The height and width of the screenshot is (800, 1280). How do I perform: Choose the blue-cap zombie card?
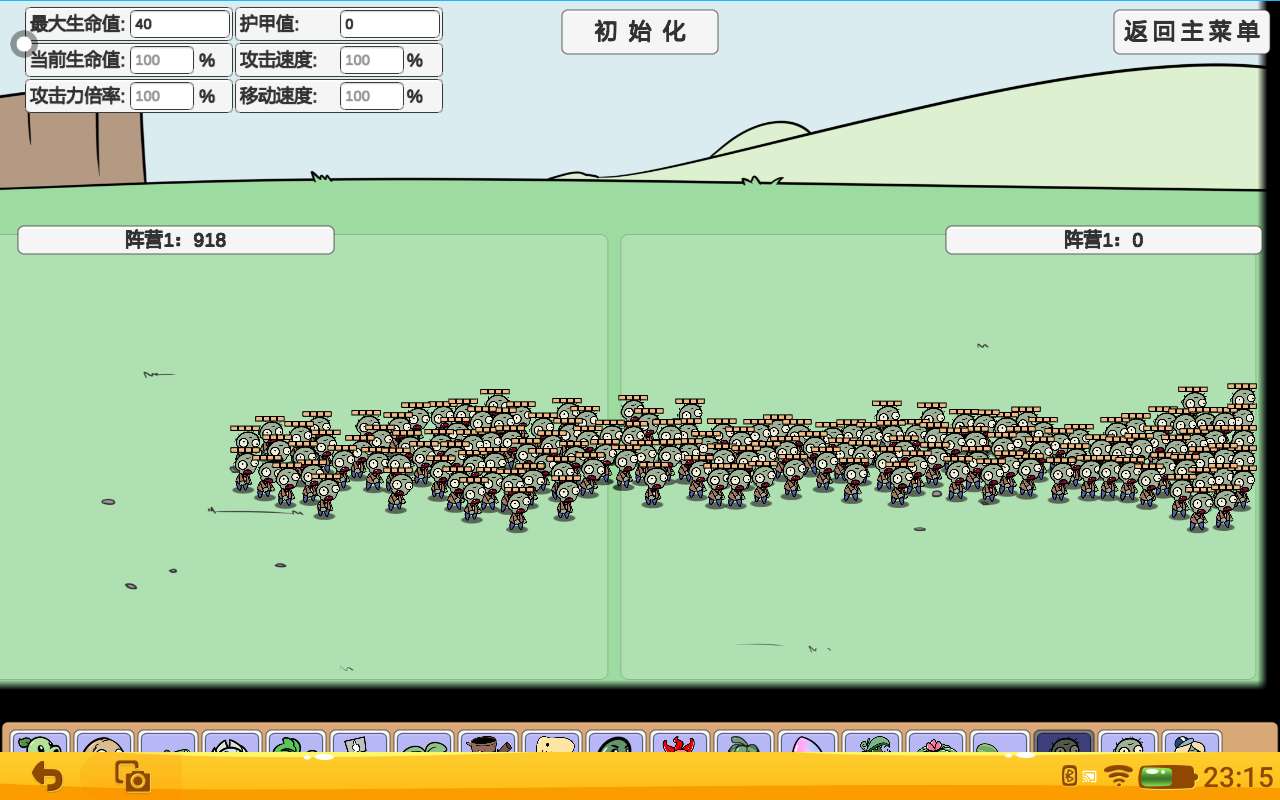pos(1192,744)
